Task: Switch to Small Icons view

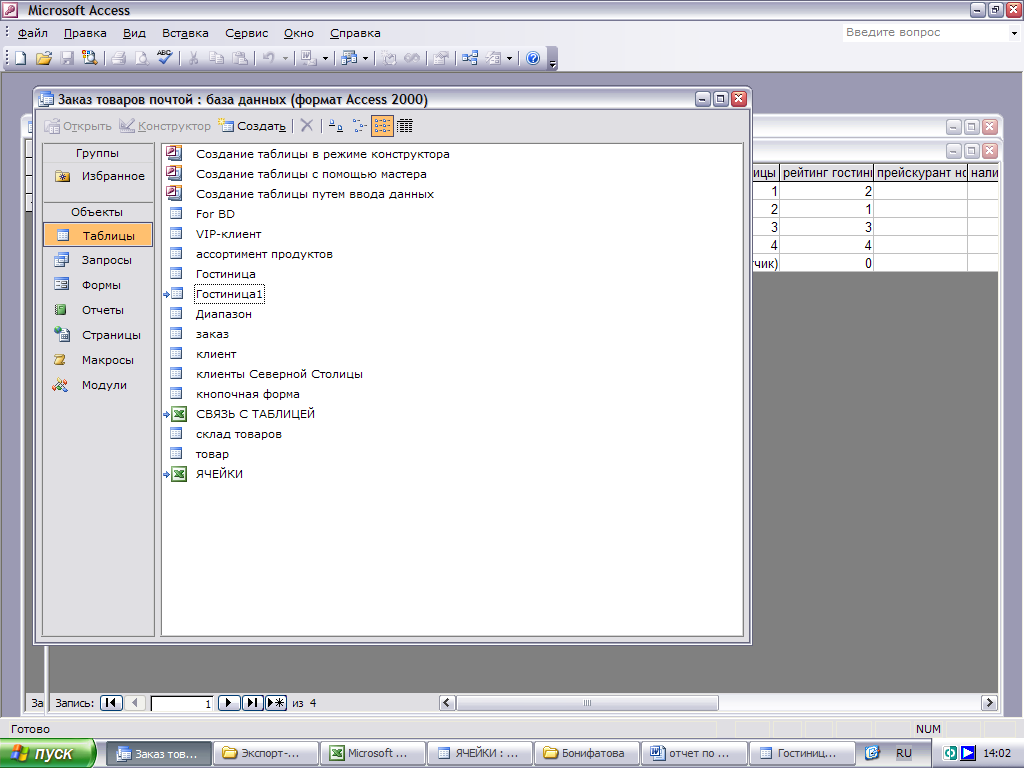Action: [359, 125]
